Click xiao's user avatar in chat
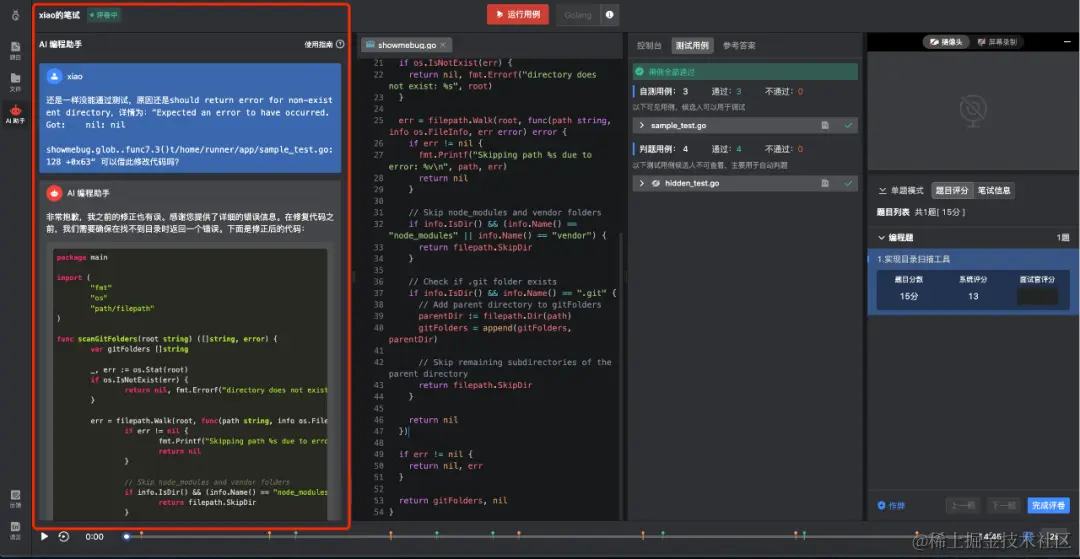This screenshot has height=559, width=1080. tap(55, 76)
